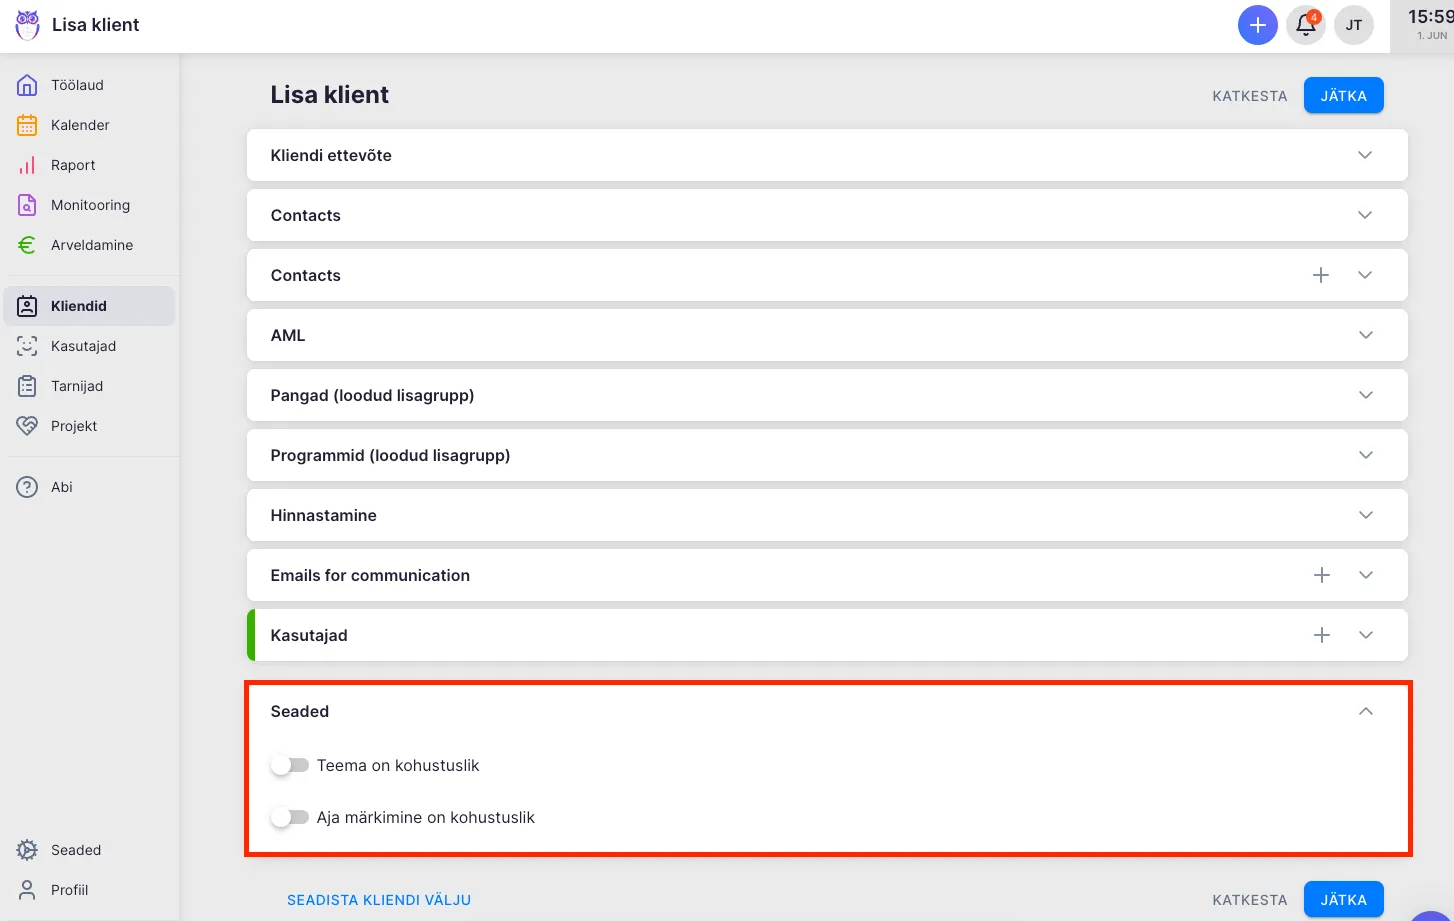Open the JT user avatar menu
The height and width of the screenshot is (921, 1454).
(x=1353, y=25)
